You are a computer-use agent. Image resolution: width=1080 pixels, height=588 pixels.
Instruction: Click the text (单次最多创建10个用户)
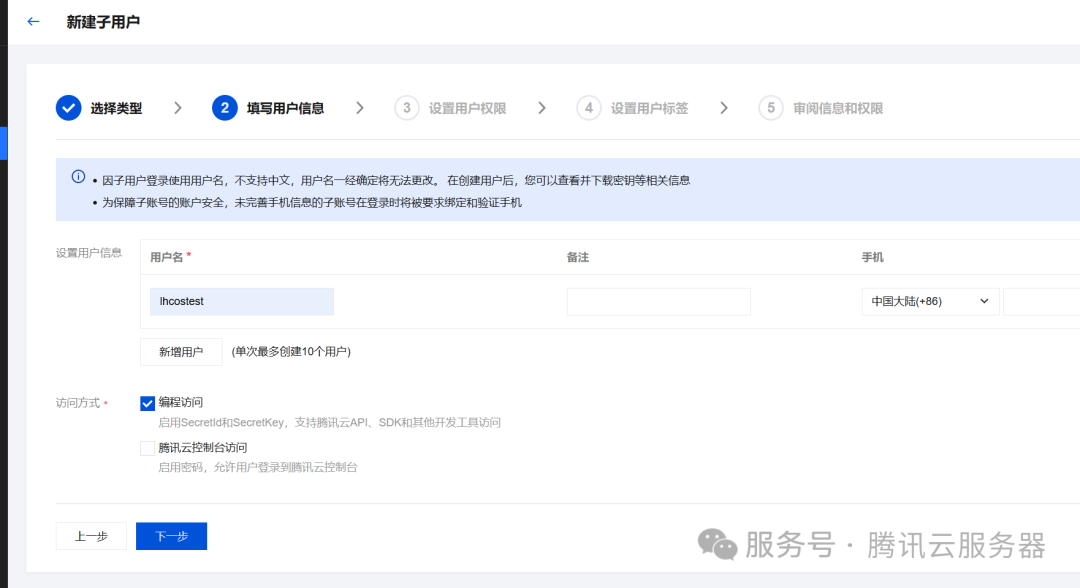click(x=291, y=352)
